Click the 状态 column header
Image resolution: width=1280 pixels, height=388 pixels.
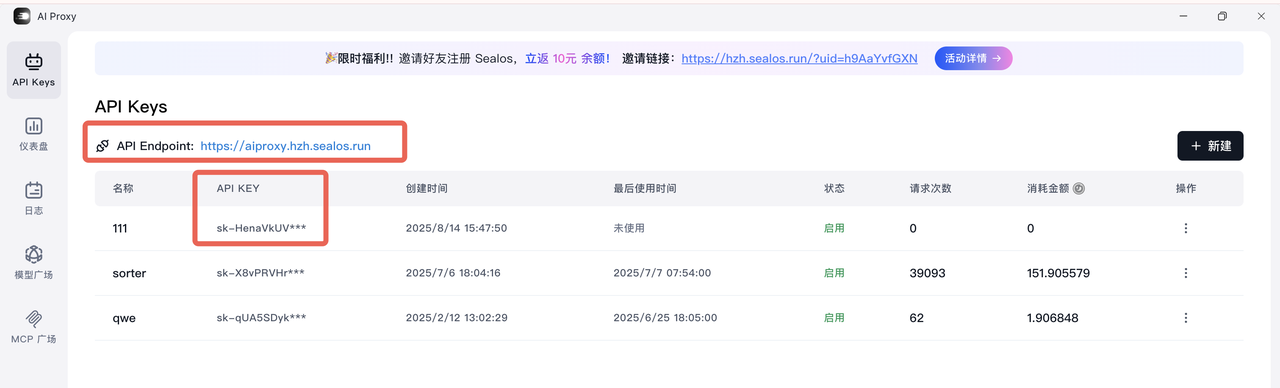[834, 188]
